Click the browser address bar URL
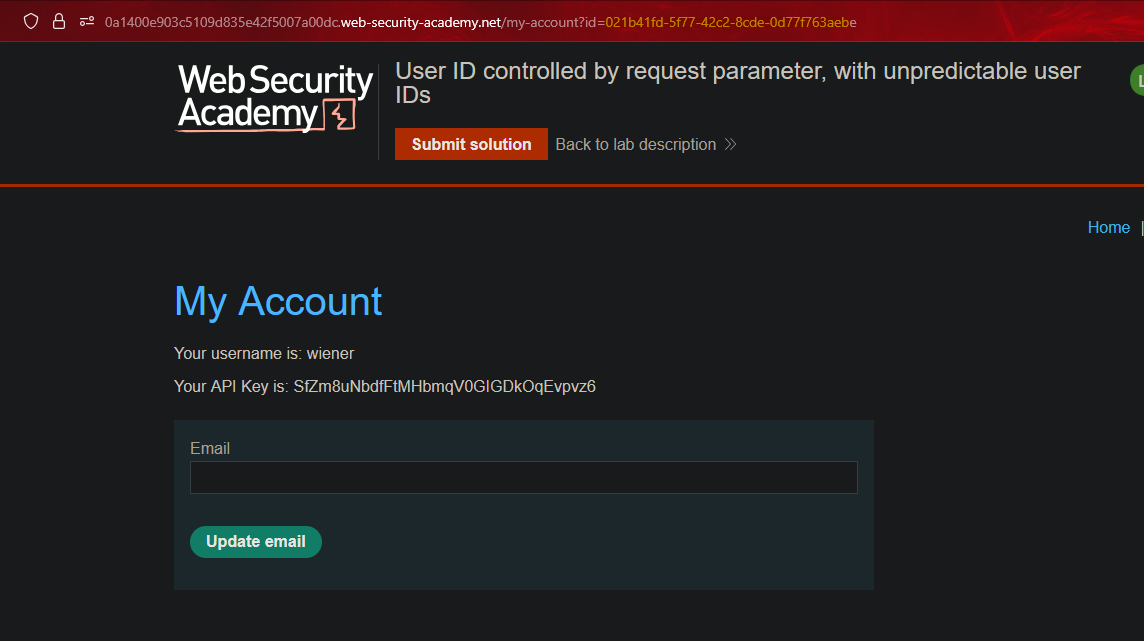The width and height of the screenshot is (1144, 641). click(x=480, y=21)
